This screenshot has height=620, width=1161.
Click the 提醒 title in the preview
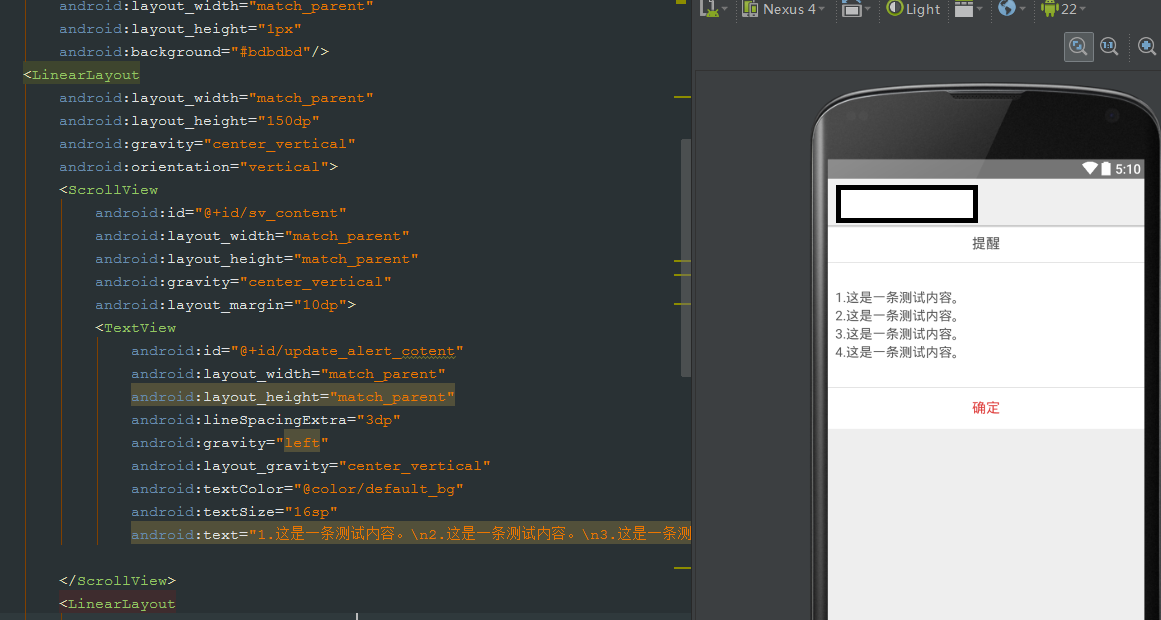coord(986,244)
